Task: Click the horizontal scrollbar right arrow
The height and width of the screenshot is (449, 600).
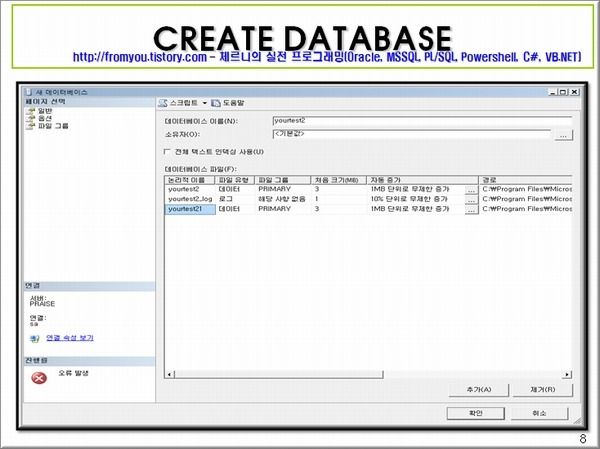Action: pos(567,374)
